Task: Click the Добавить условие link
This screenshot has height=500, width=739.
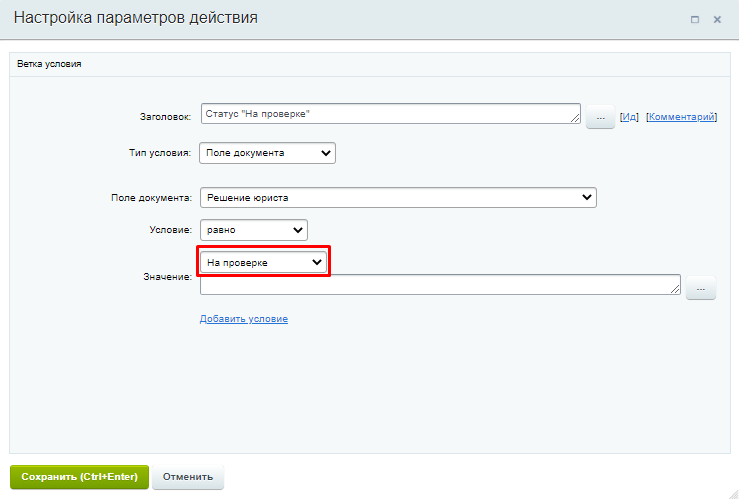Action: click(x=244, y=319)
